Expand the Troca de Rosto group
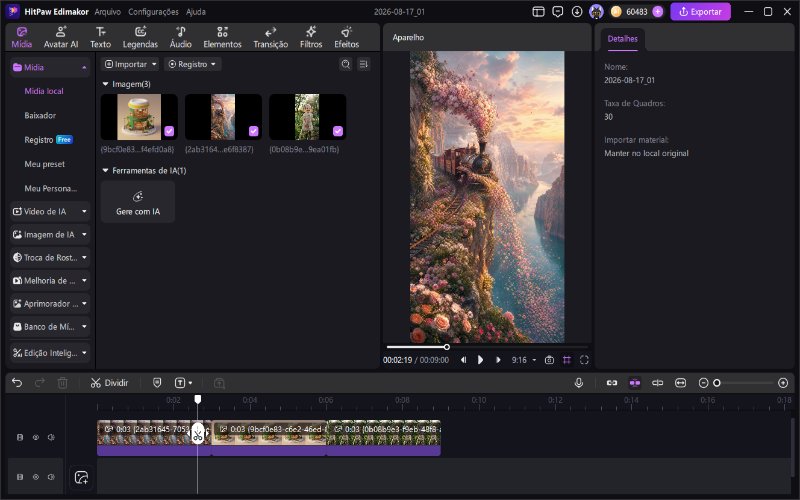The image size is (800, 500). tap(50, 258)
